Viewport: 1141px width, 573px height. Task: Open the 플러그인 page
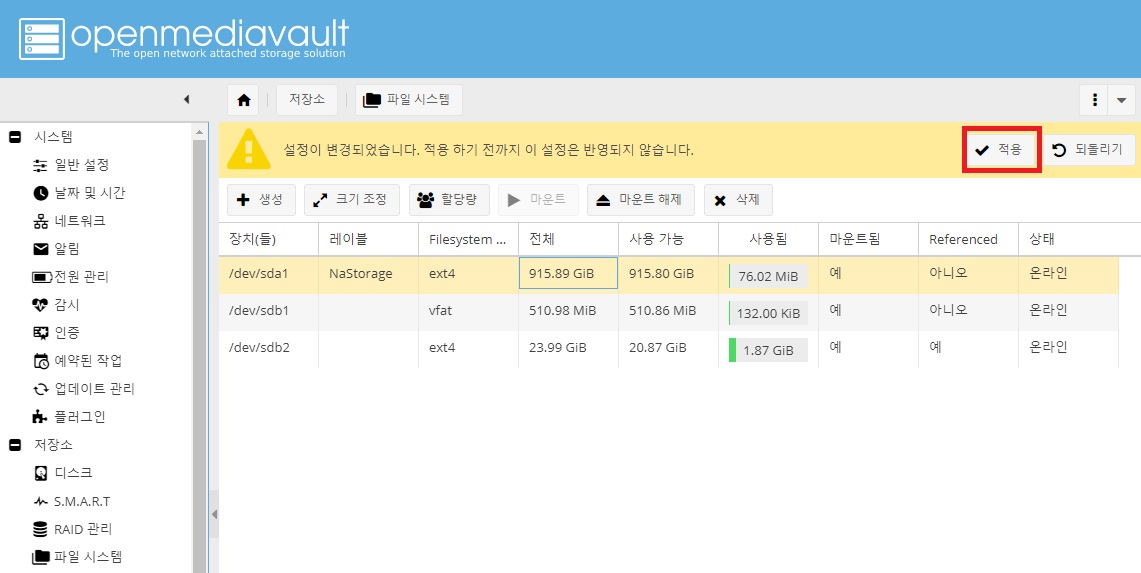point(79,417)
